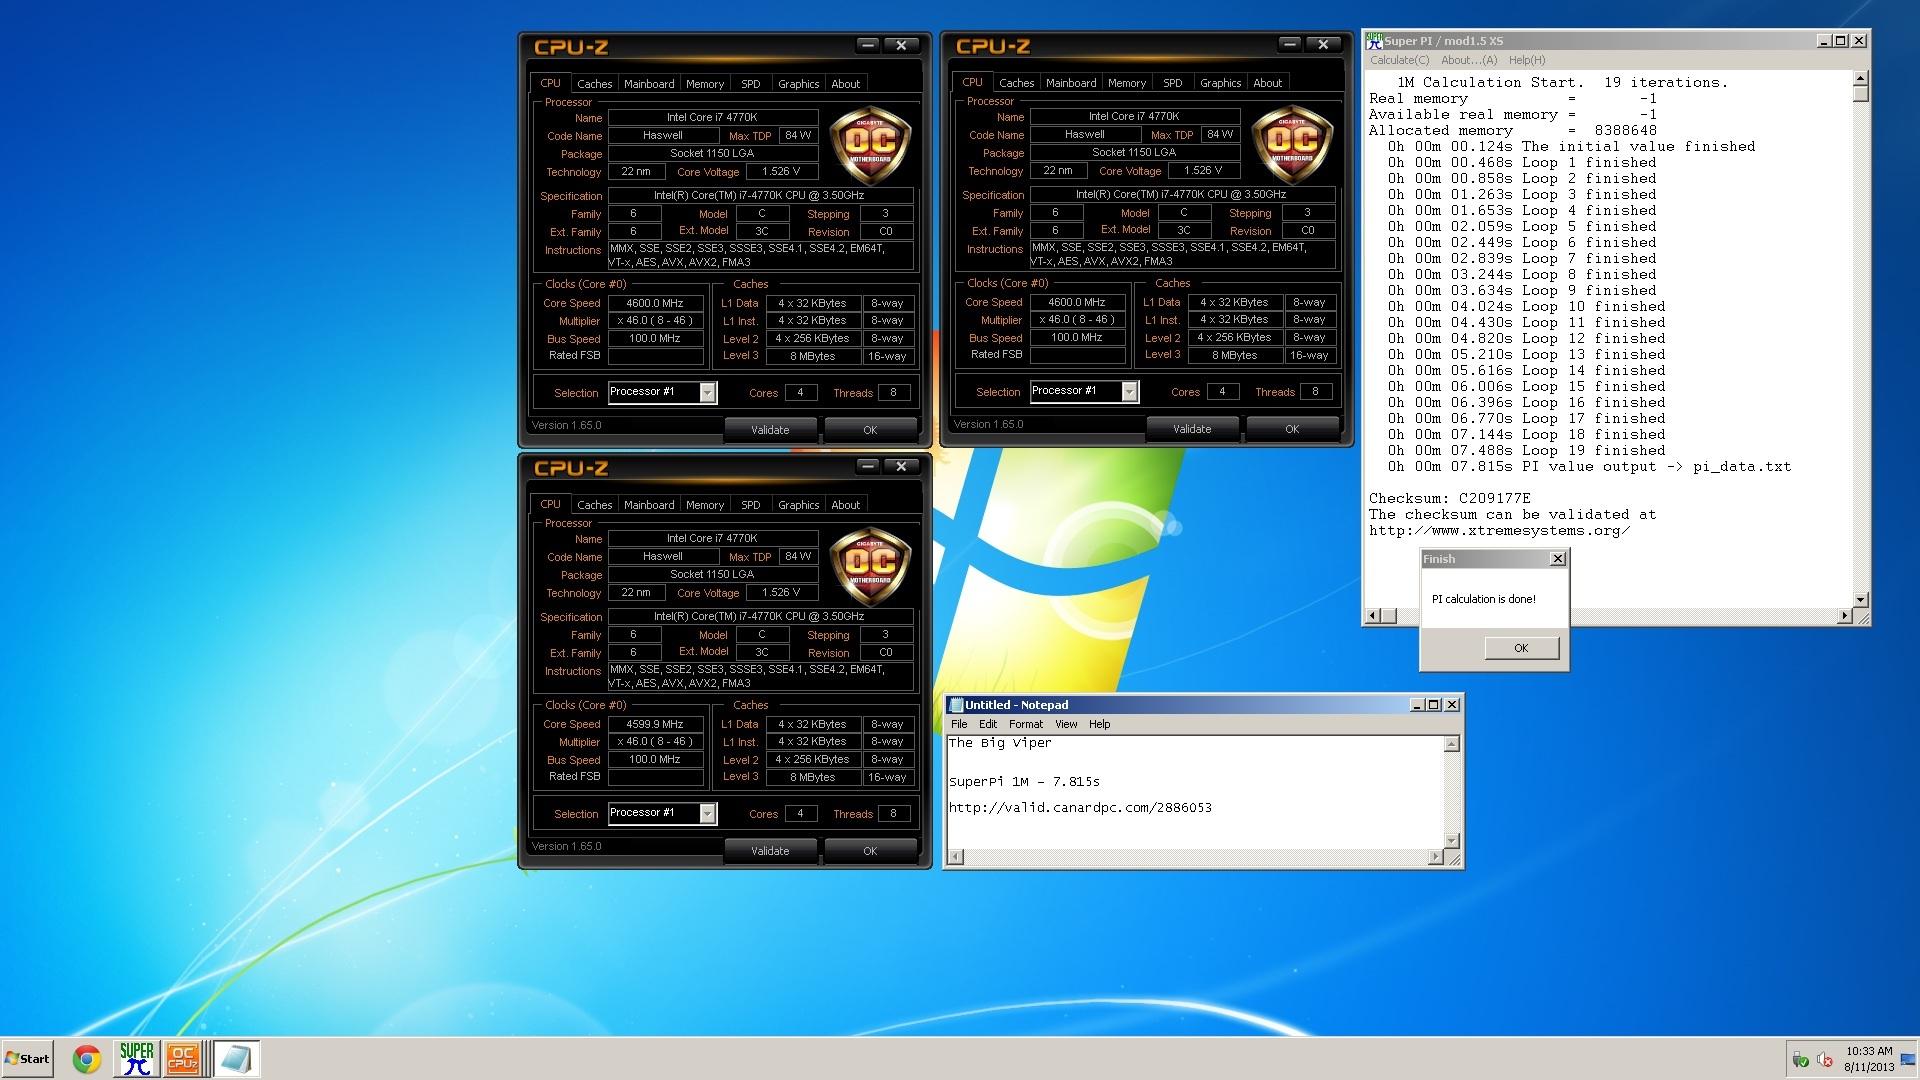Click 'The Big Viper' line in Notepad
This screenshot has height=1080, width=1920.
[x=1000, y=743]
